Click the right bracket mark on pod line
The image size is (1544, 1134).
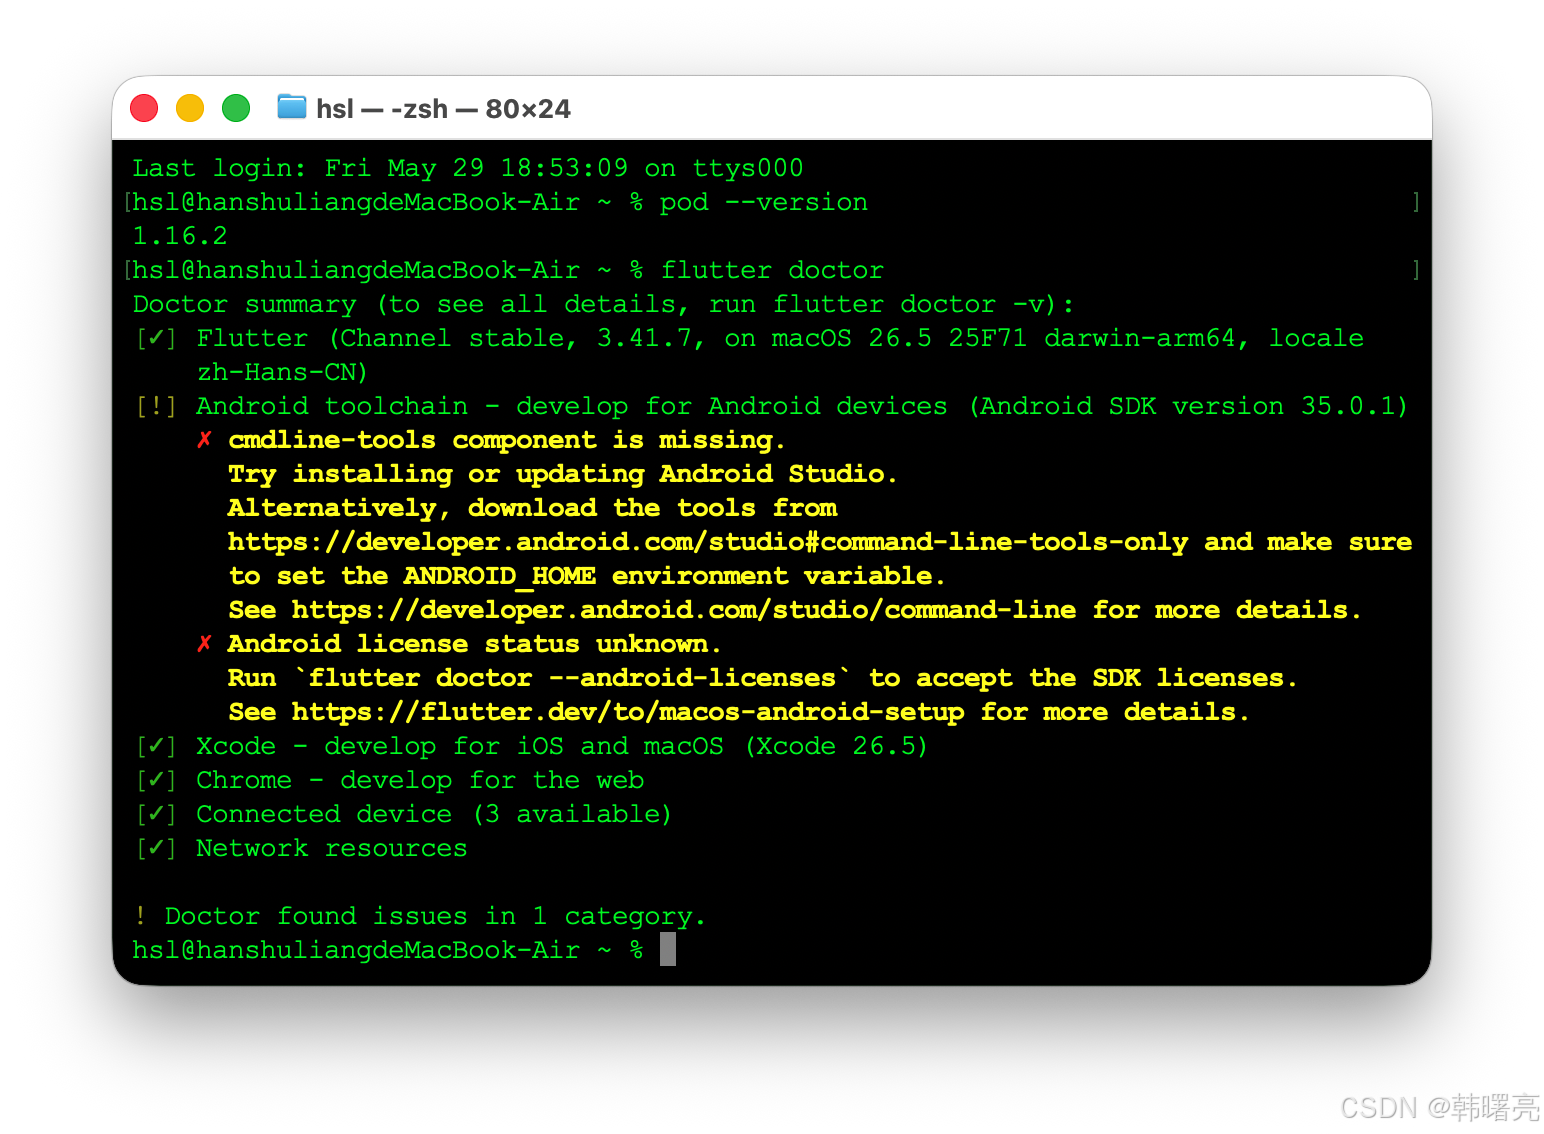[x=1416, y=202]
